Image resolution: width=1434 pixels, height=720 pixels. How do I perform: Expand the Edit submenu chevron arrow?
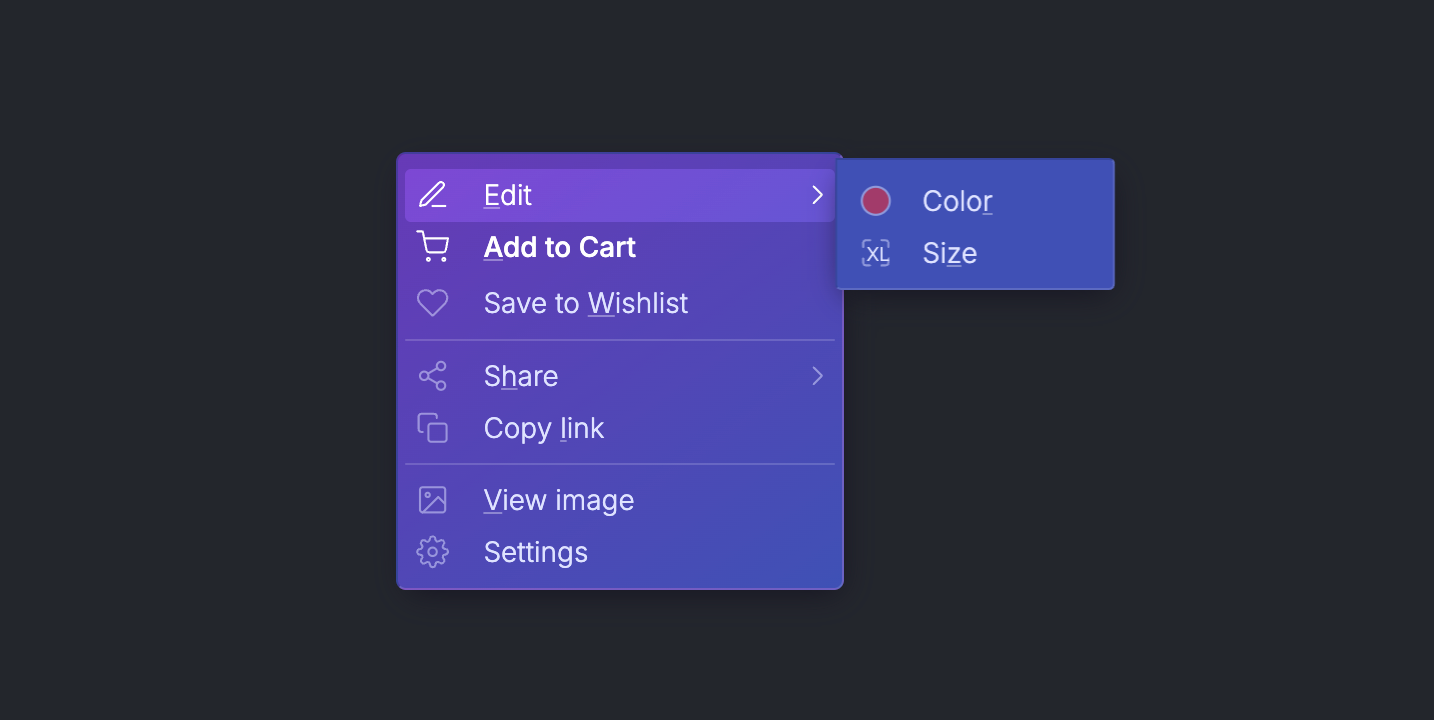click(817, 195)
